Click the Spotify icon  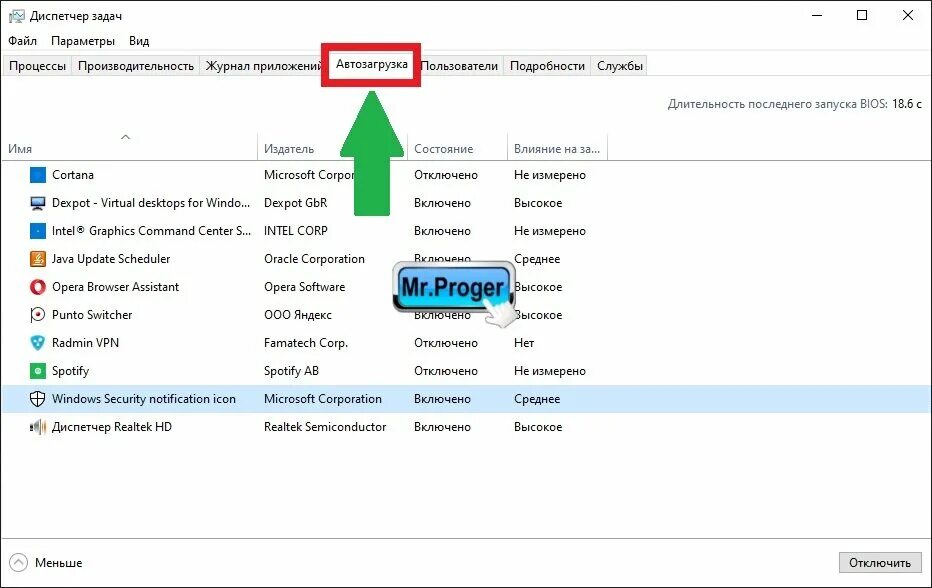37,371
